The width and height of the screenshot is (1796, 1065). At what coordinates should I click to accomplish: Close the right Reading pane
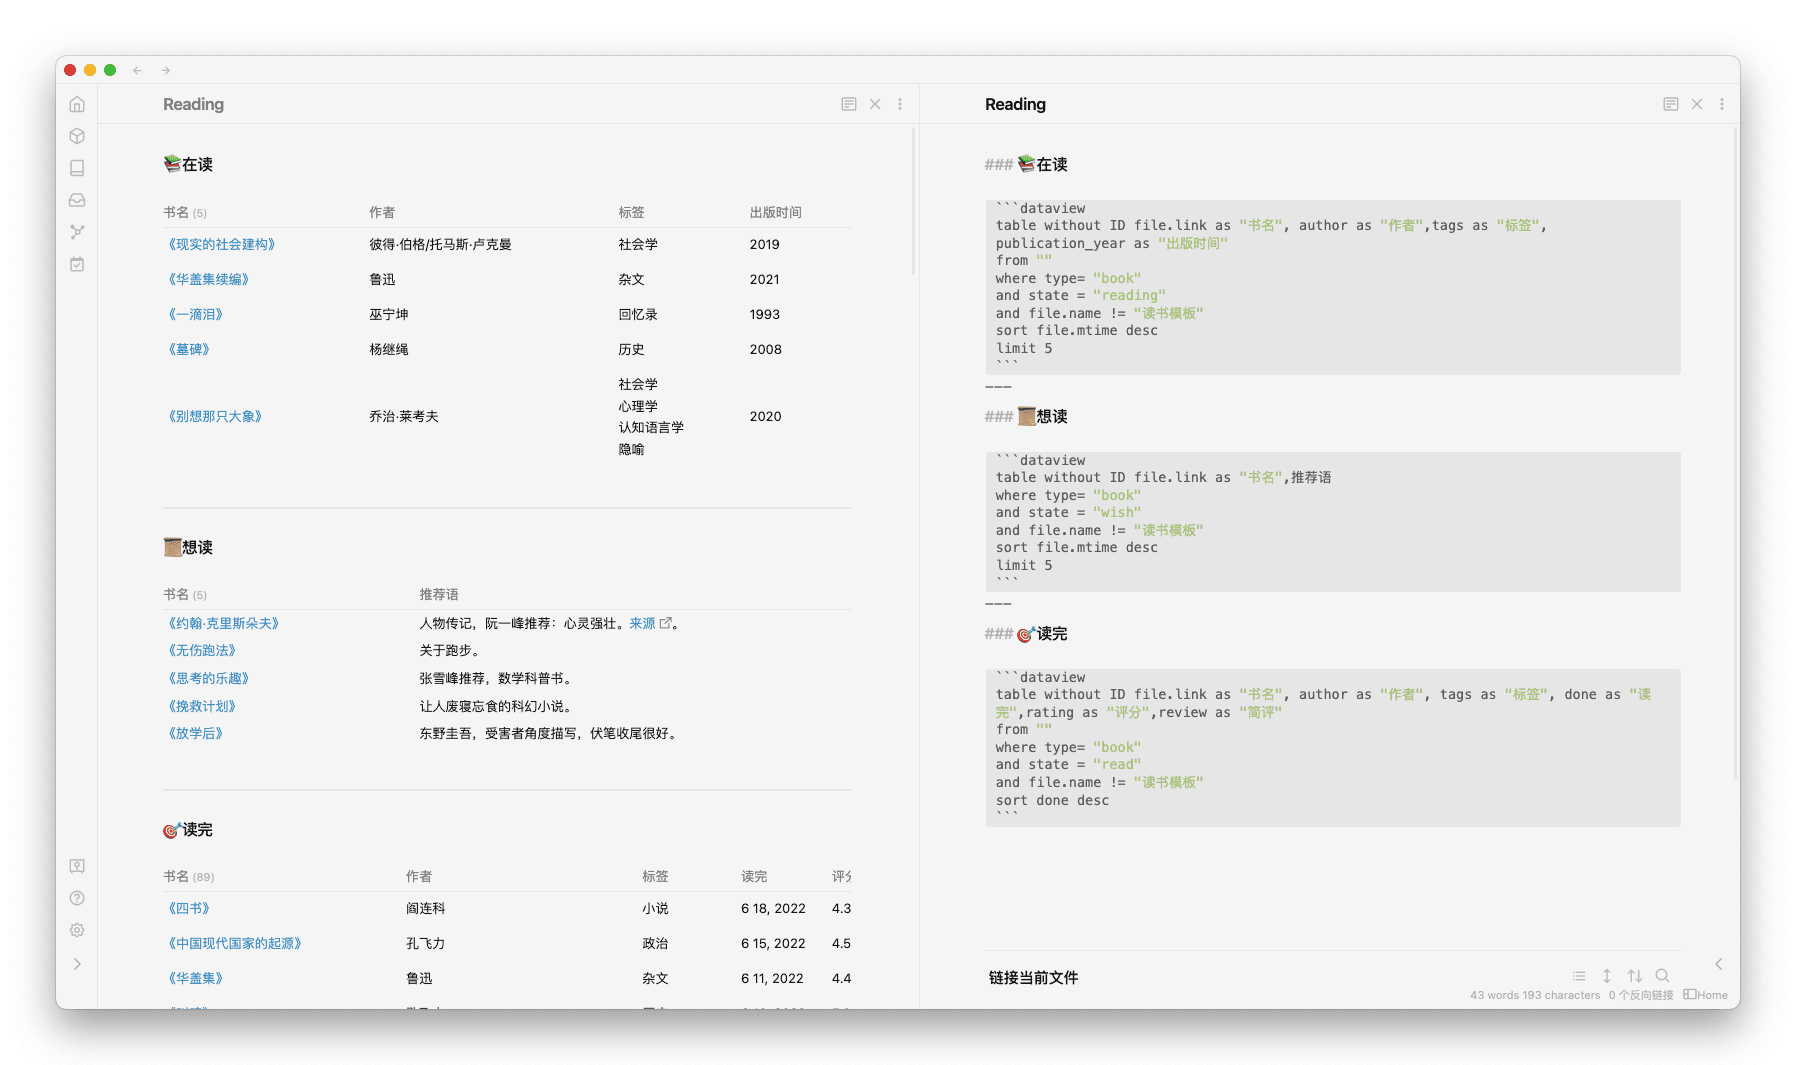click(1697, 104)
